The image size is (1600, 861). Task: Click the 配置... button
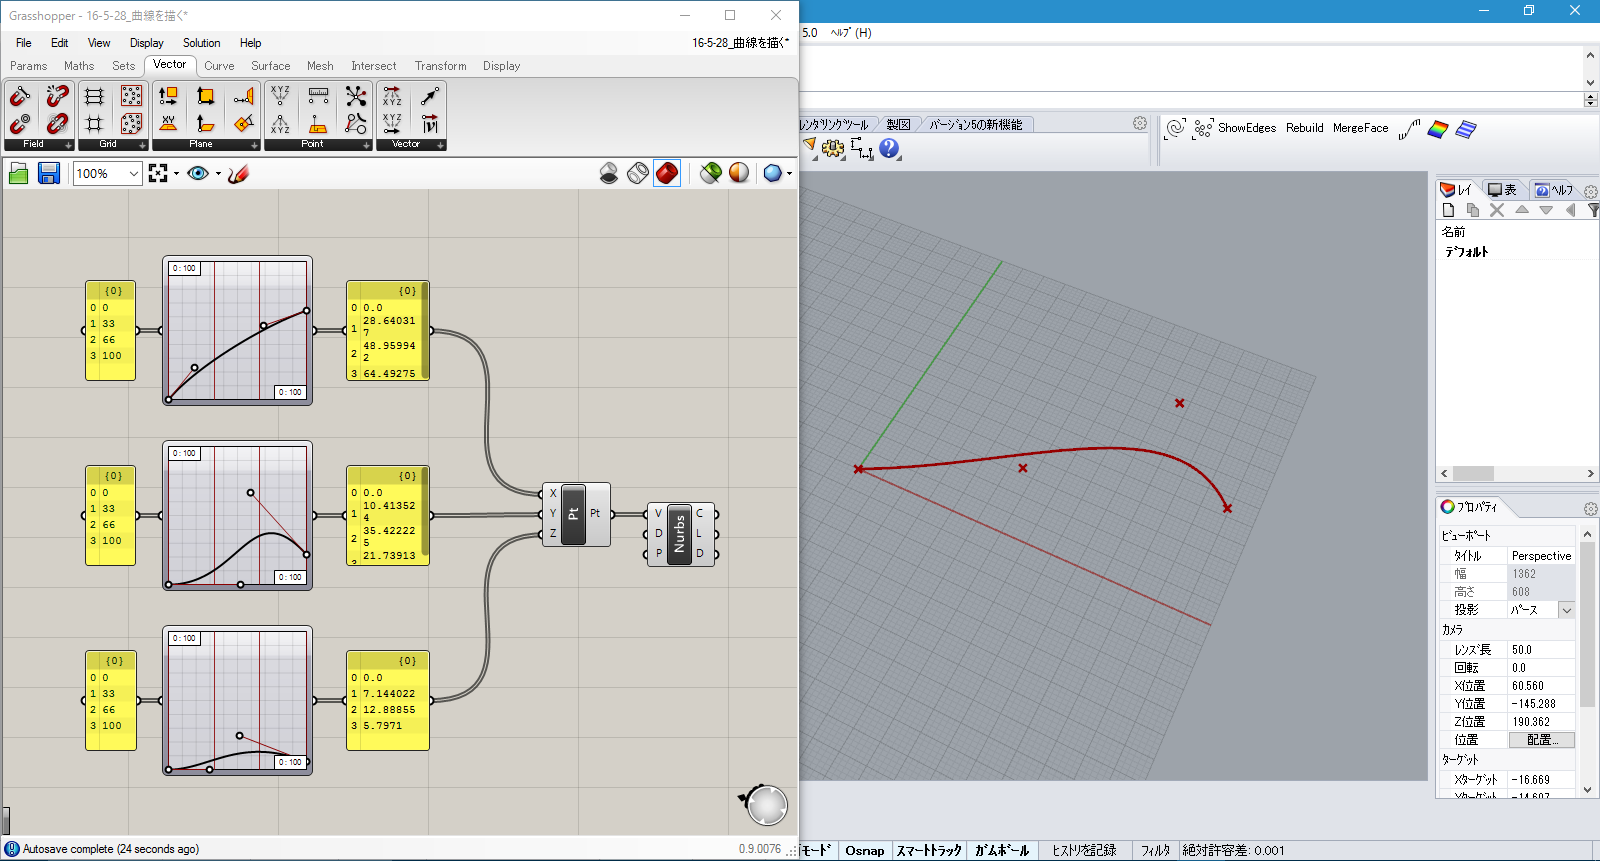point(1541,740)
